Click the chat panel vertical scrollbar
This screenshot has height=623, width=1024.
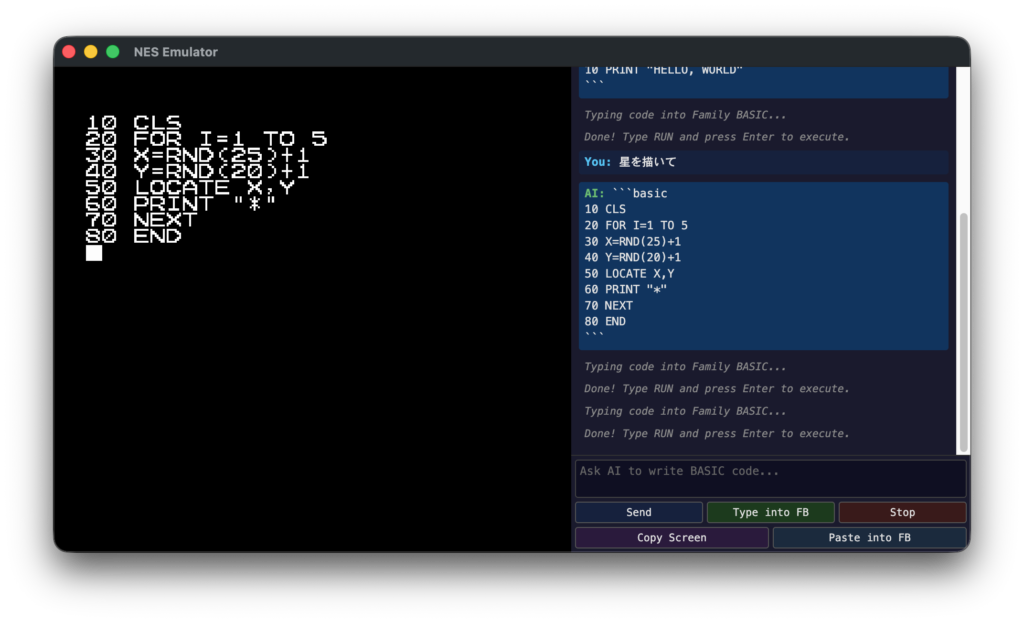tap(963, 330)
